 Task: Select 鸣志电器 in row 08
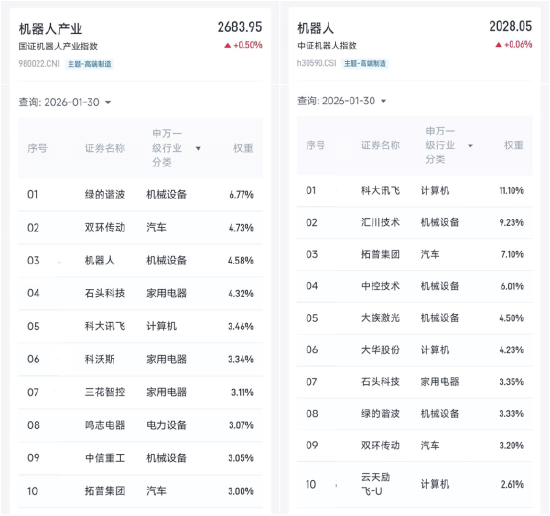pyautogui.click(x=105, y=425)
